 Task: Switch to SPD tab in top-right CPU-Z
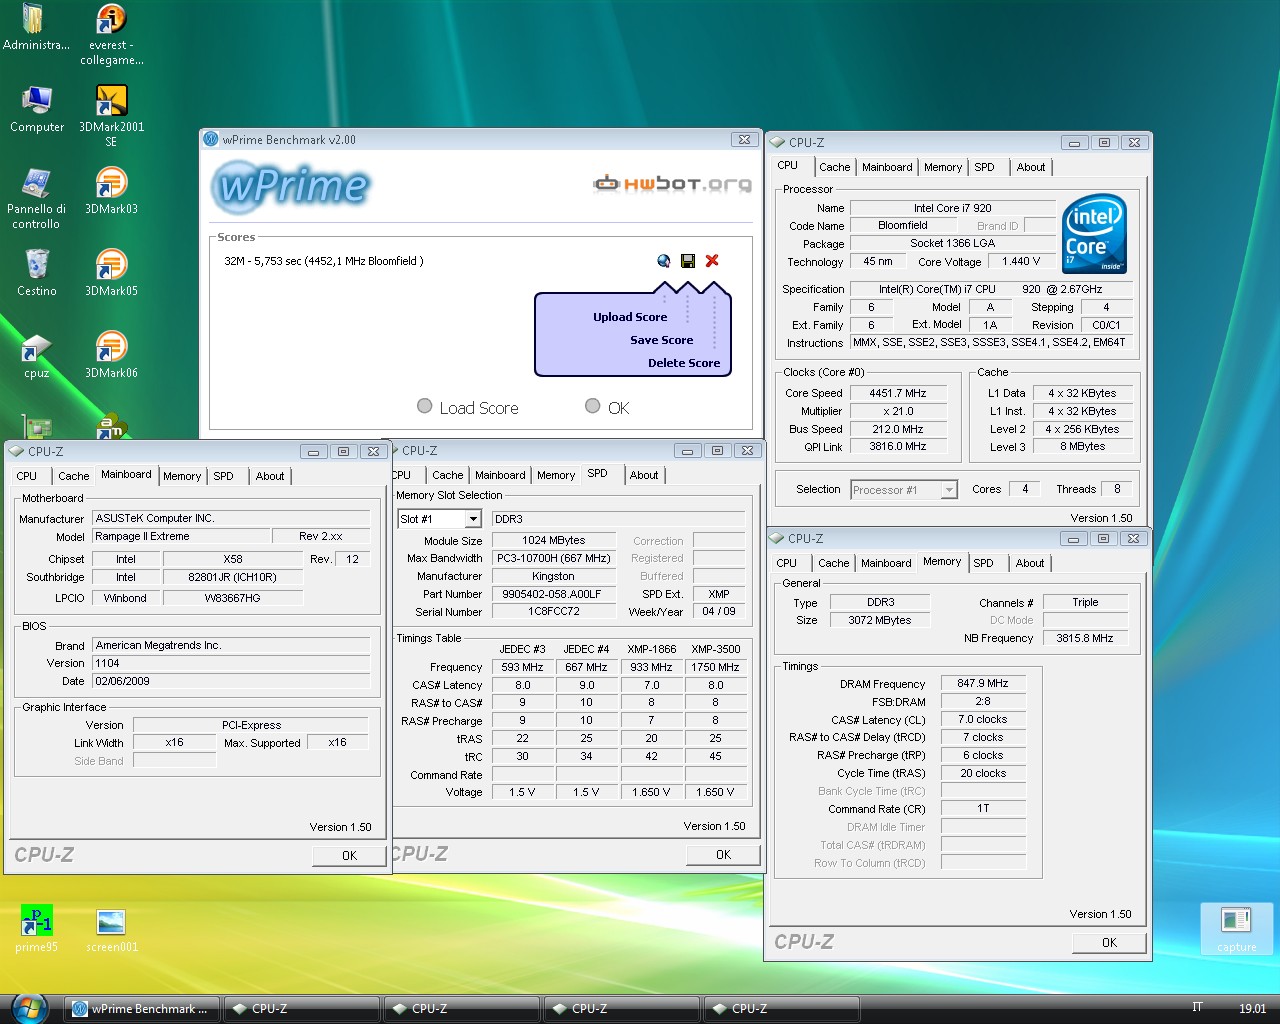tap(985, 167)
